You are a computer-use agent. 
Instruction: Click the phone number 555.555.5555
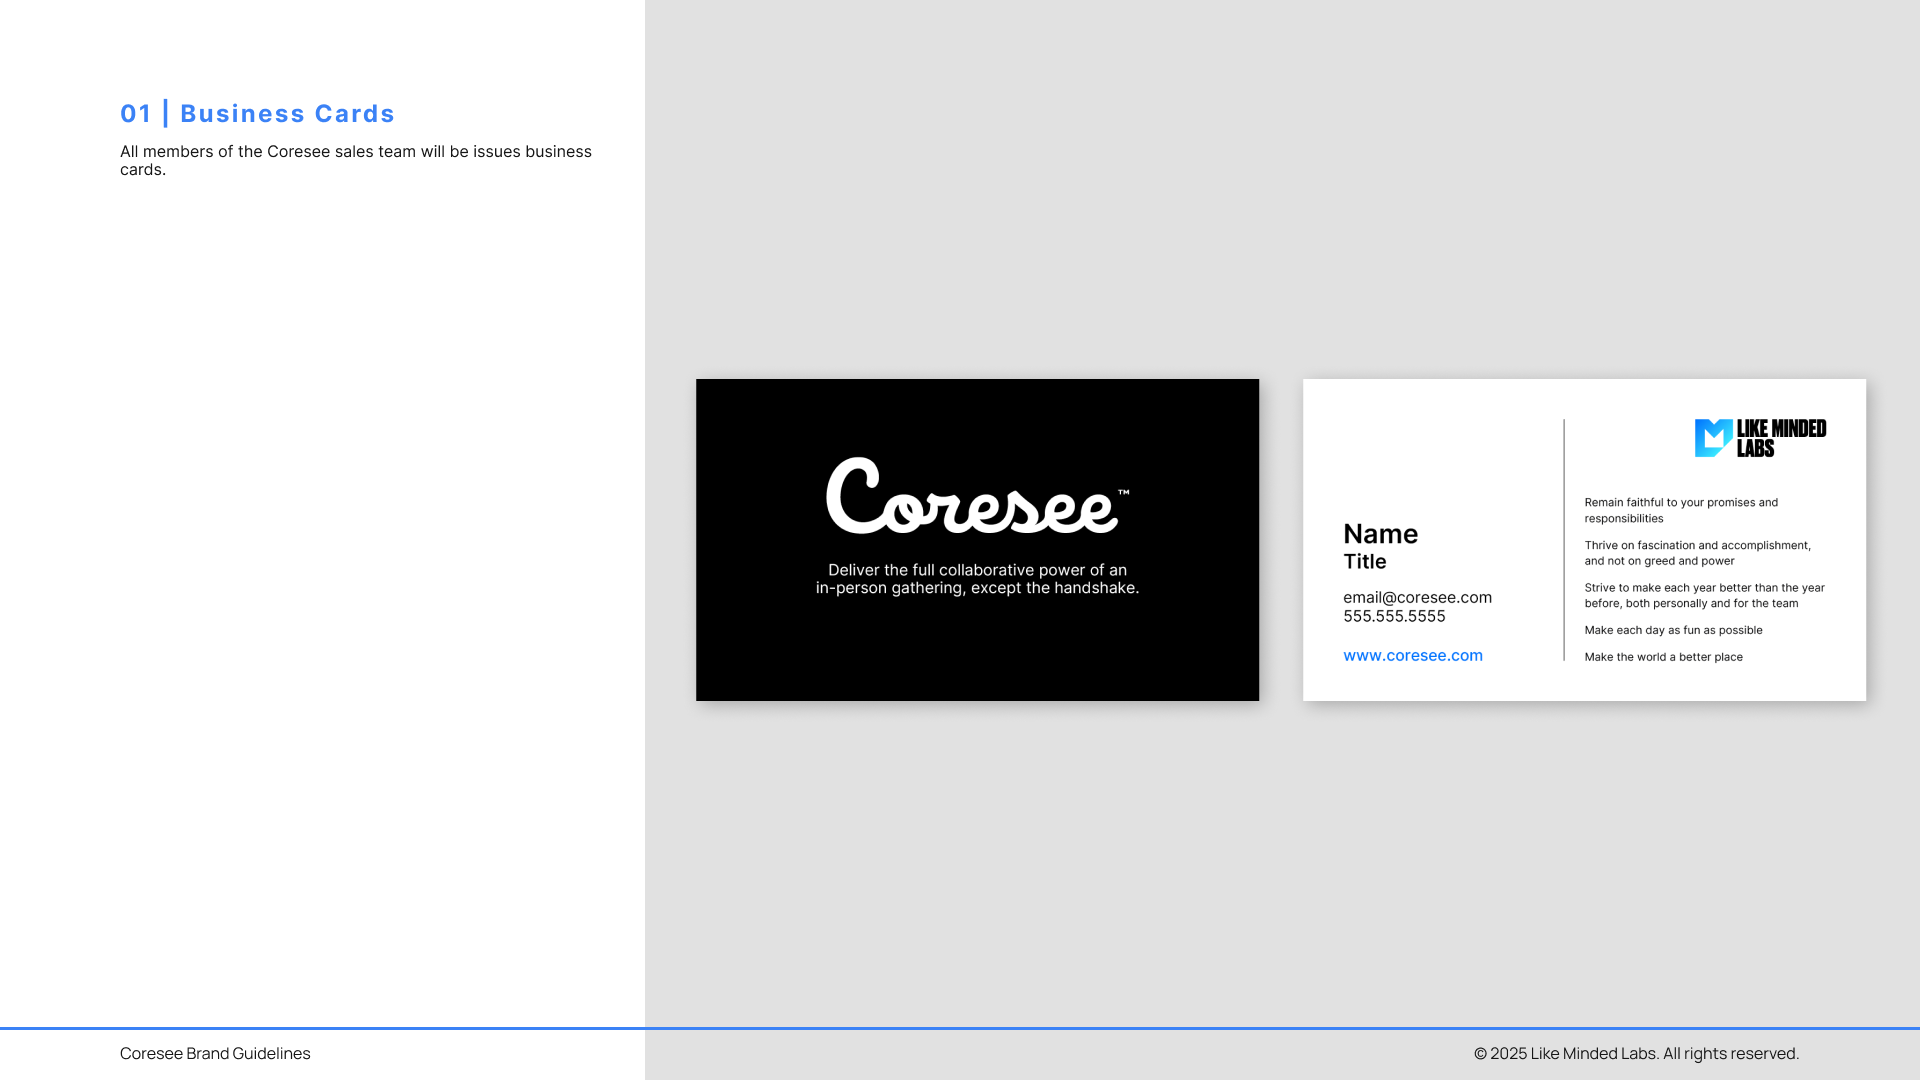pos(1394,617)
